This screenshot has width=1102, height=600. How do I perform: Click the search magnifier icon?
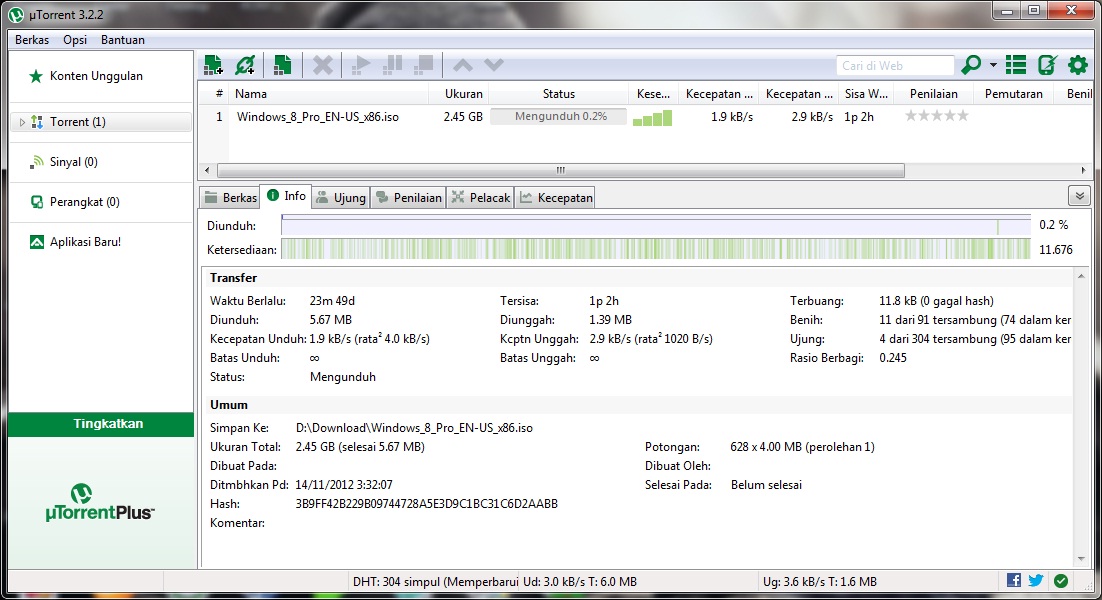(x=971, y=65)
